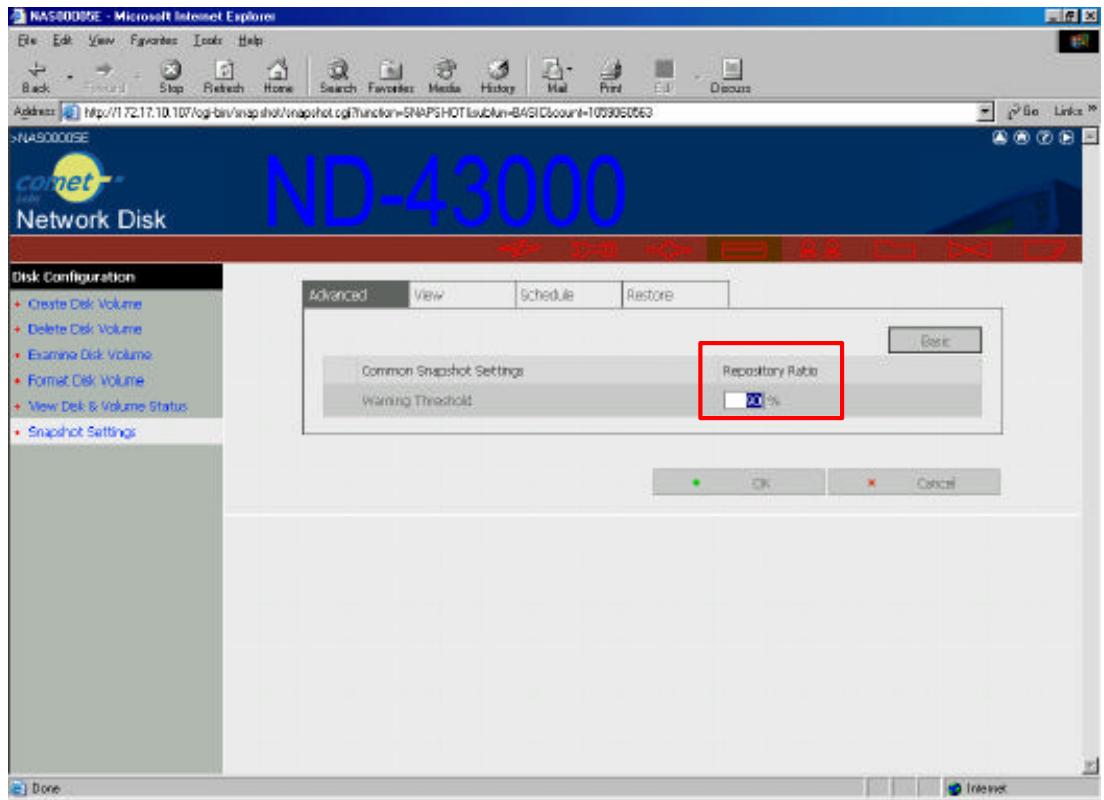This screenshot has width=1104, height=800.
Task: Click the Basic button
Action: [934, 340]
